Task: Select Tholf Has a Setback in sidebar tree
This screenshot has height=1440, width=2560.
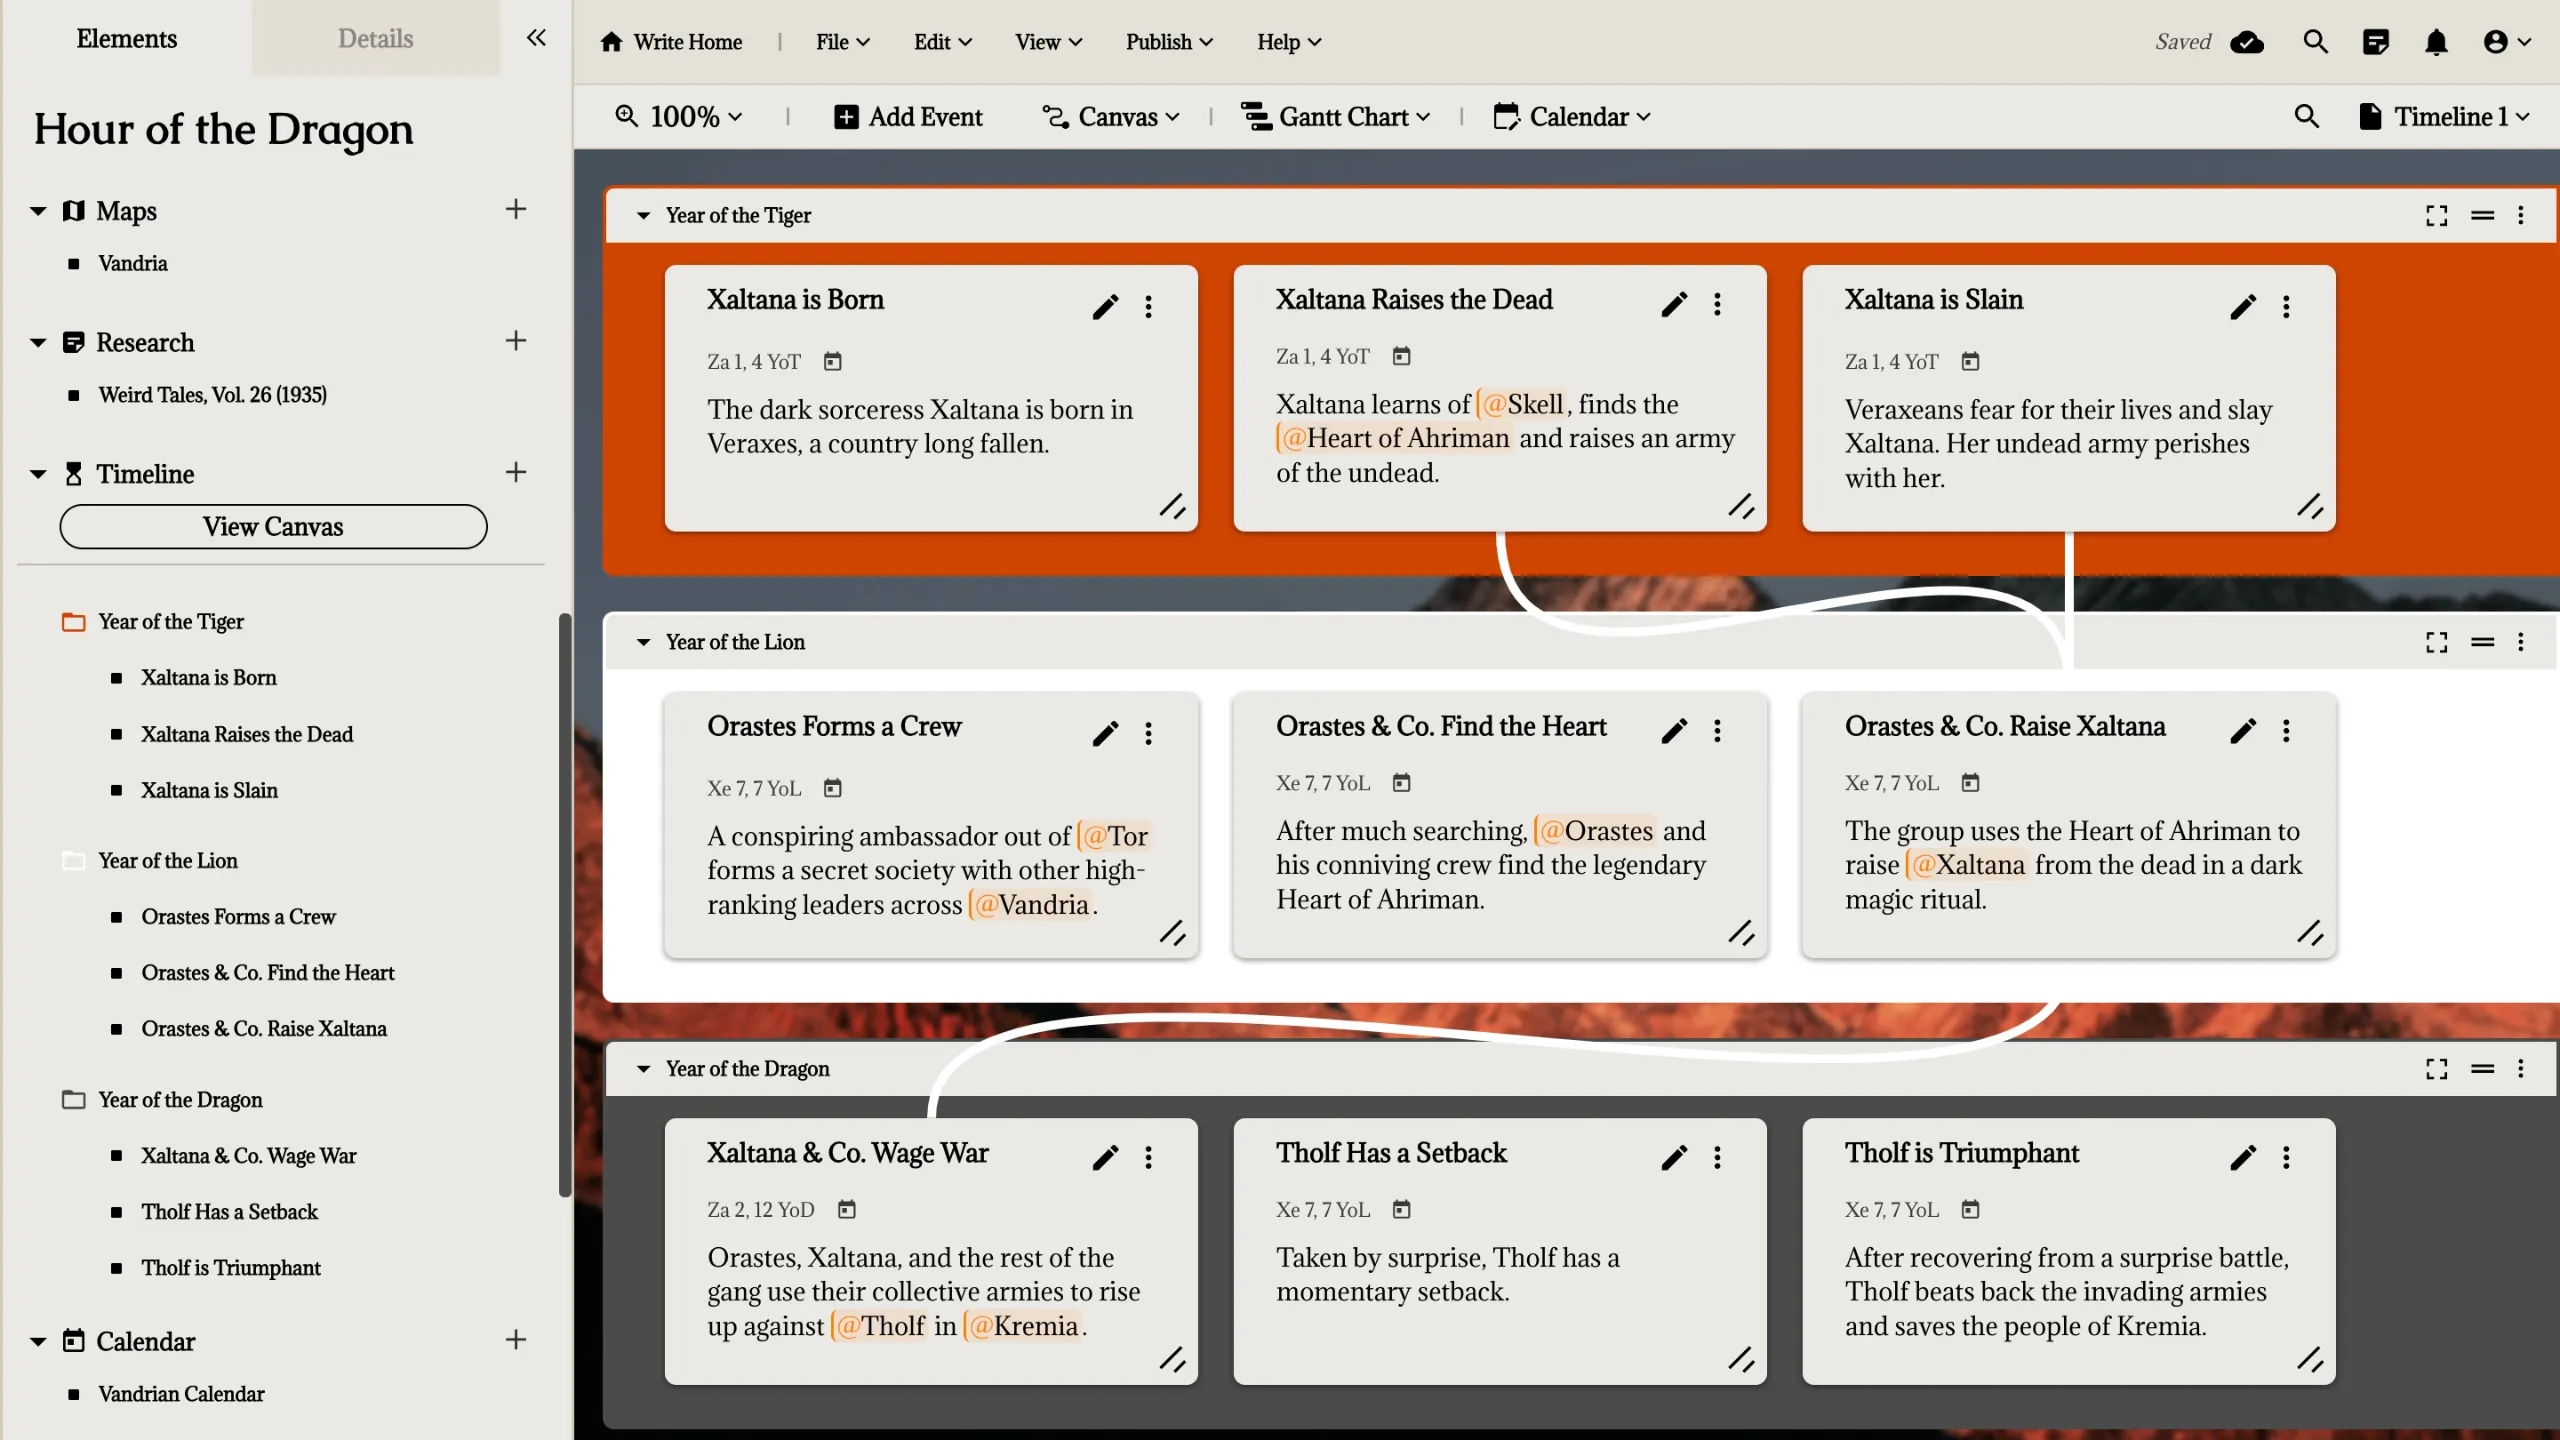Action: (x=229, y=1211)
